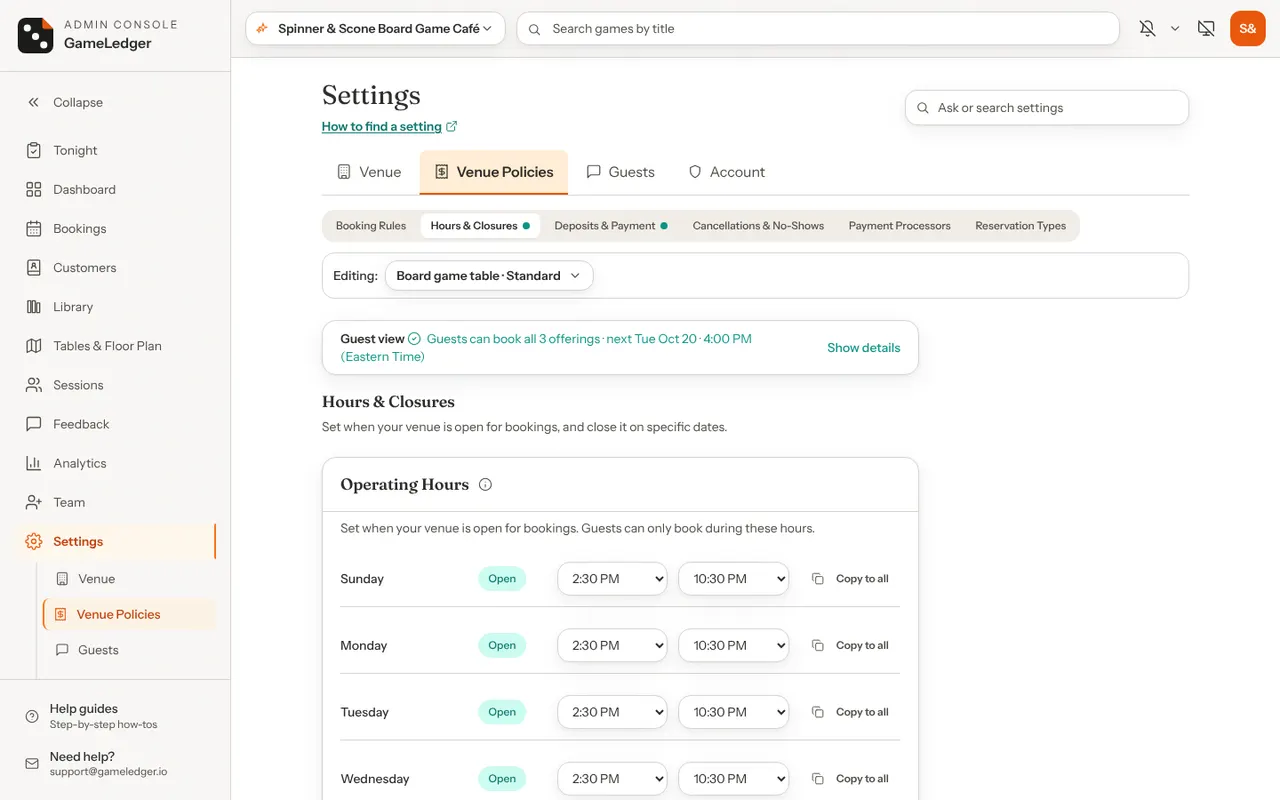Click the Customers contact icon
The image size is (1280, 800).
[34, 267]
